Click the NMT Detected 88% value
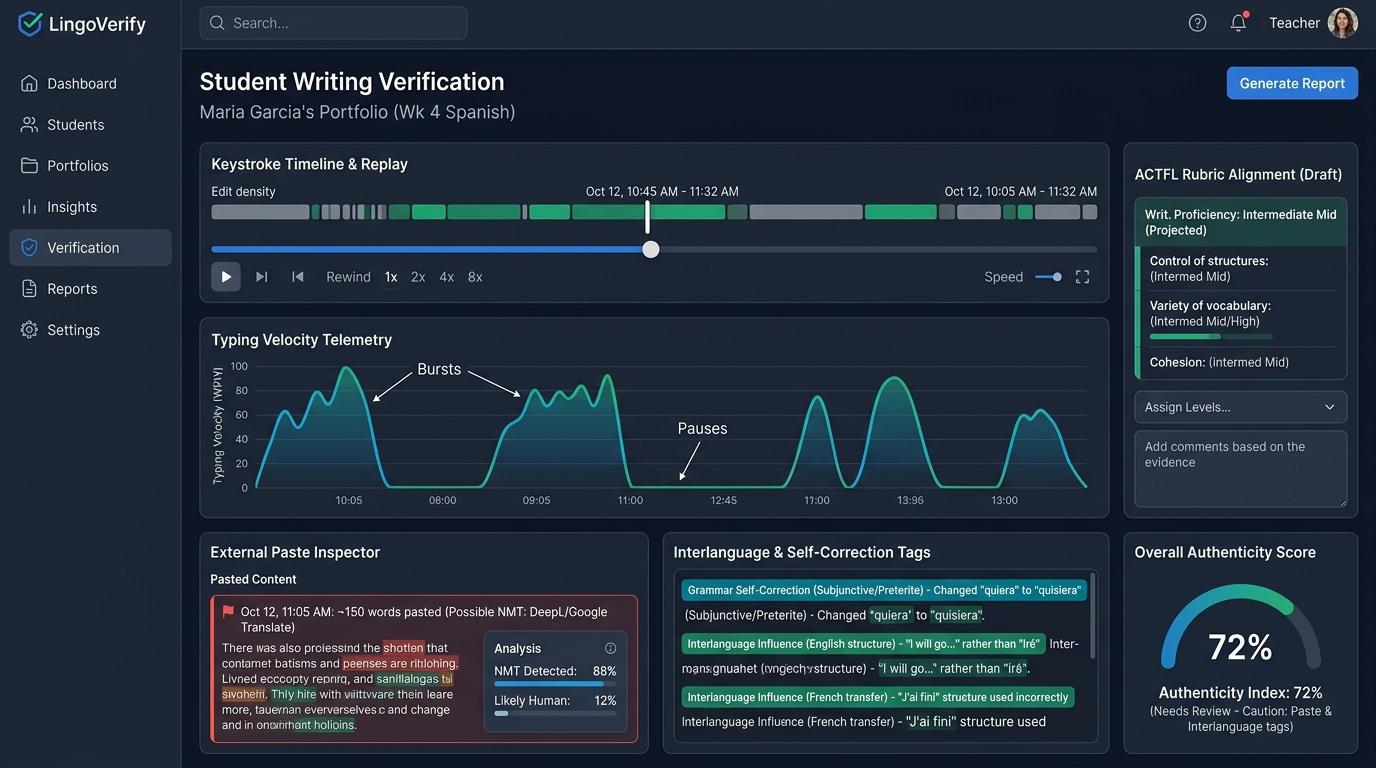This screenshot has height=768, width=1376. point(604,671)
